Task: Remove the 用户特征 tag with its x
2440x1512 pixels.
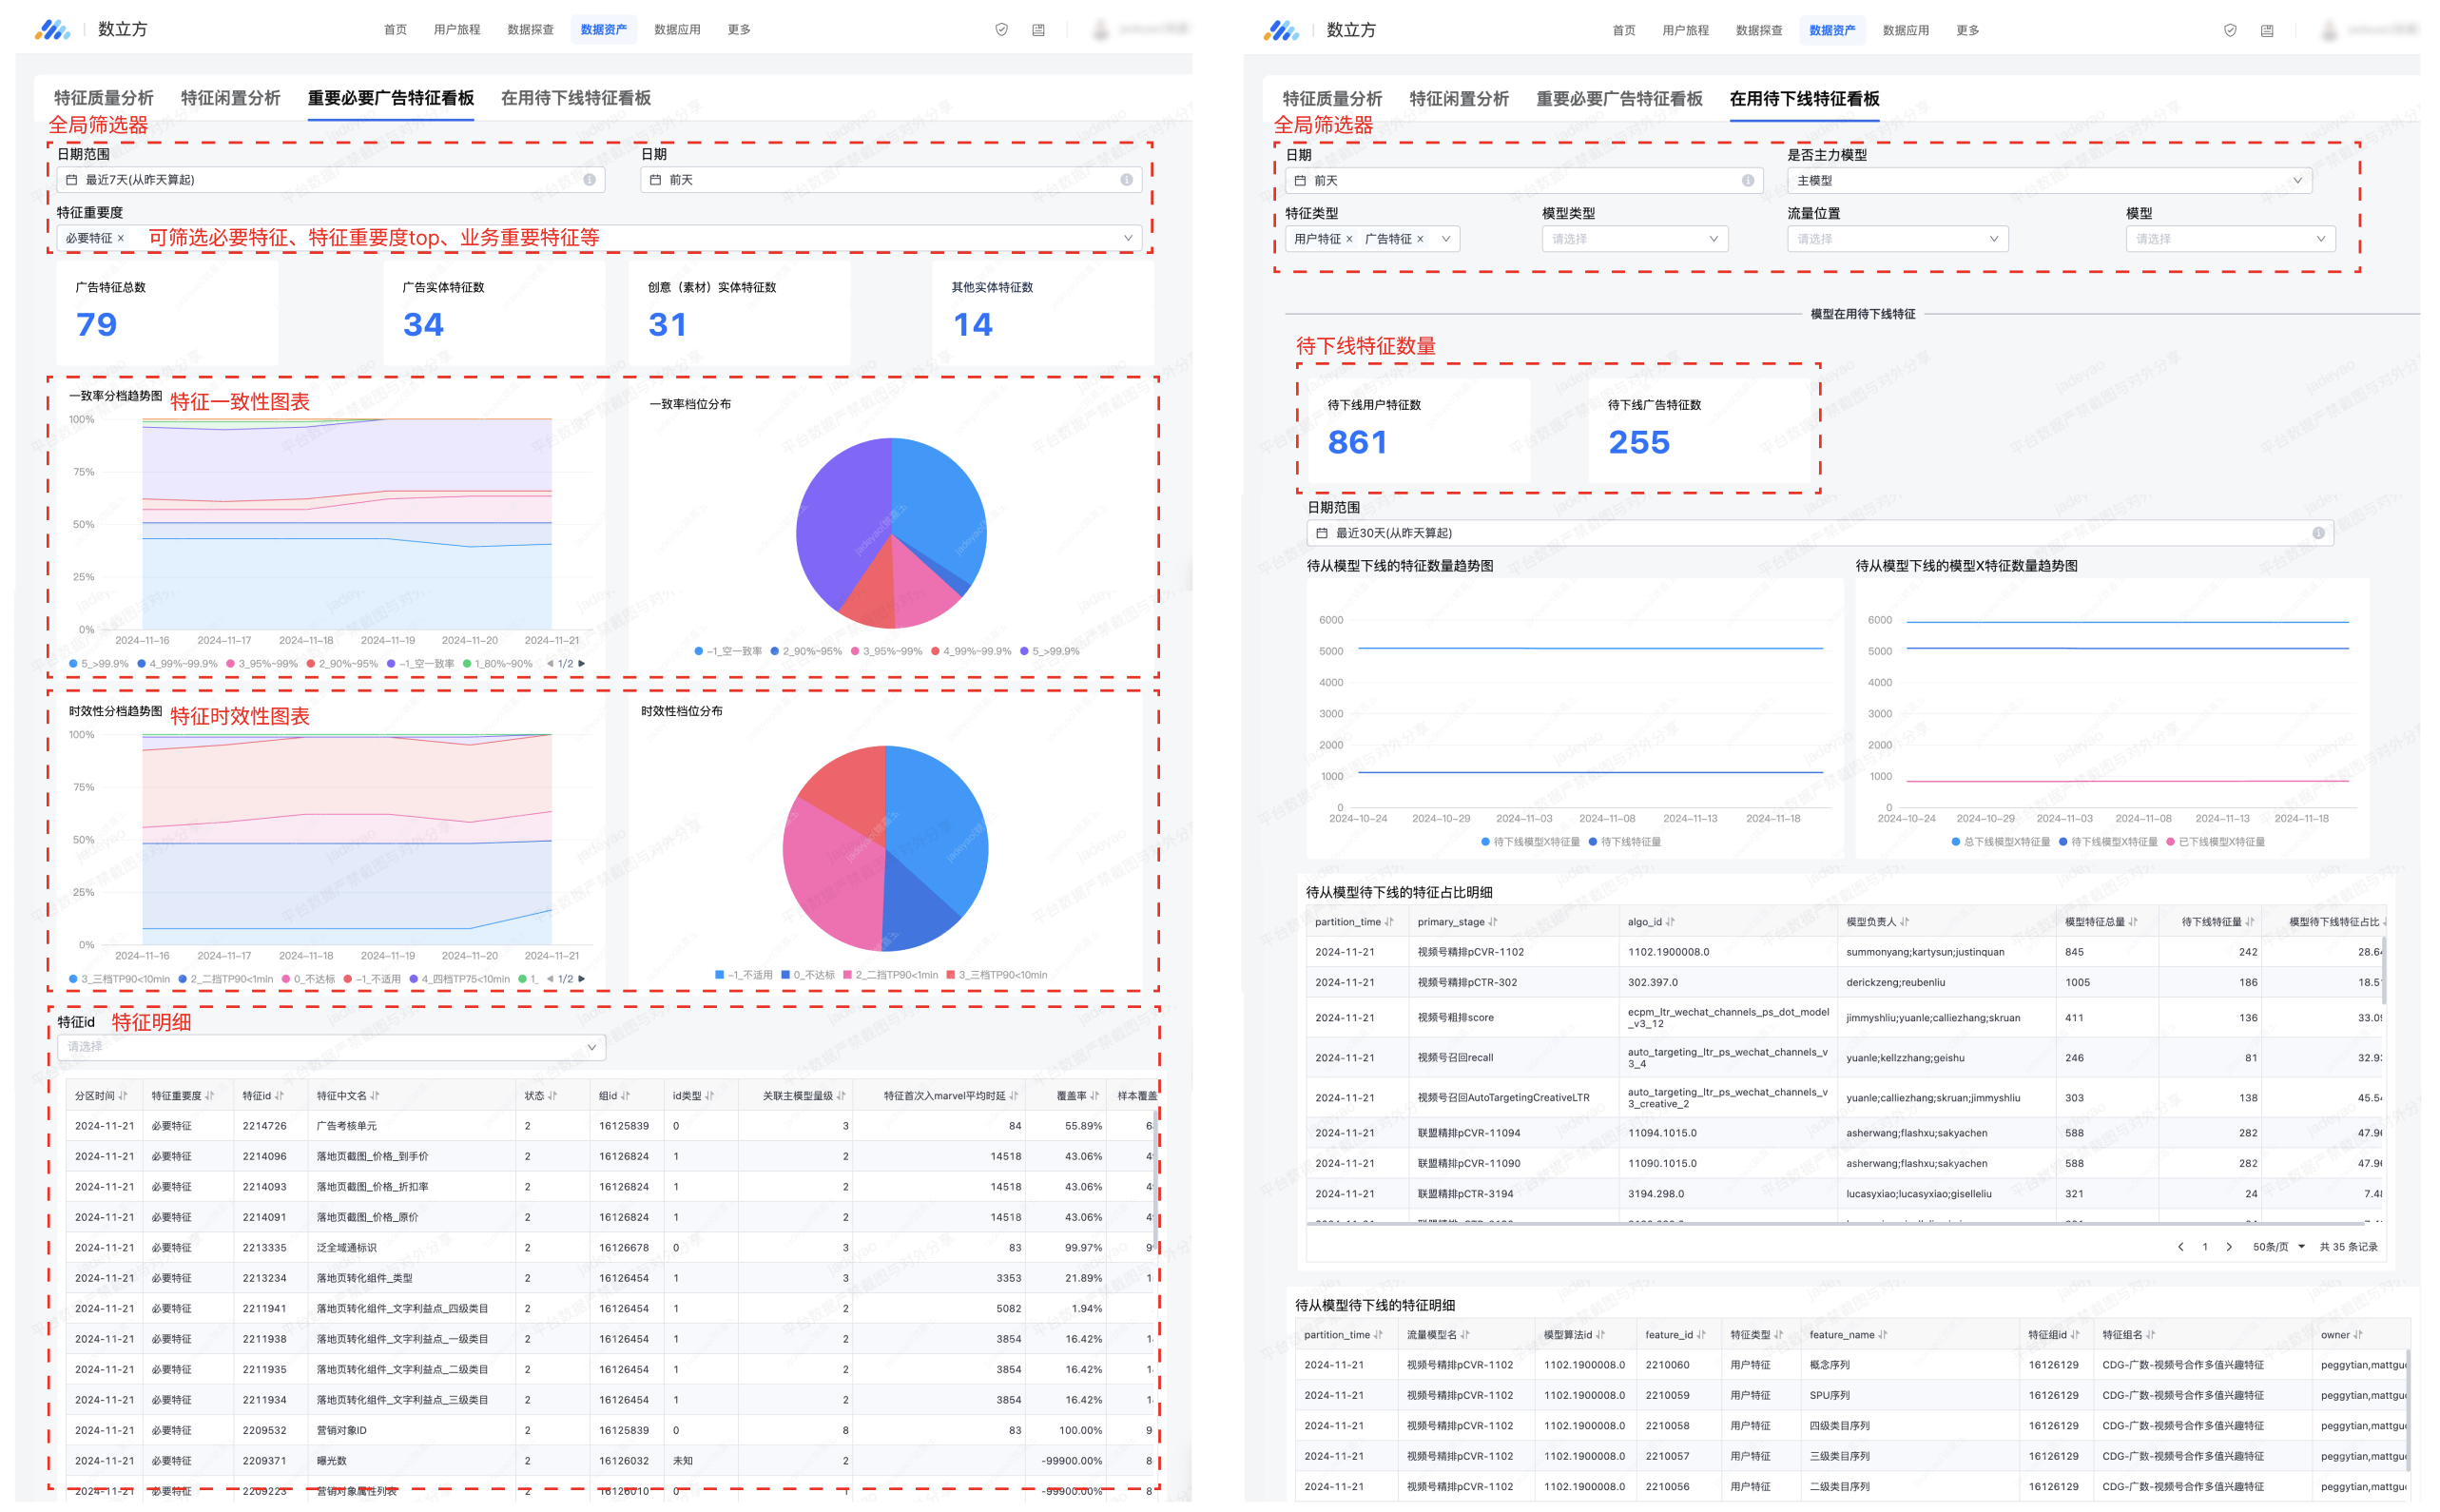Action: pos(1349,239)
